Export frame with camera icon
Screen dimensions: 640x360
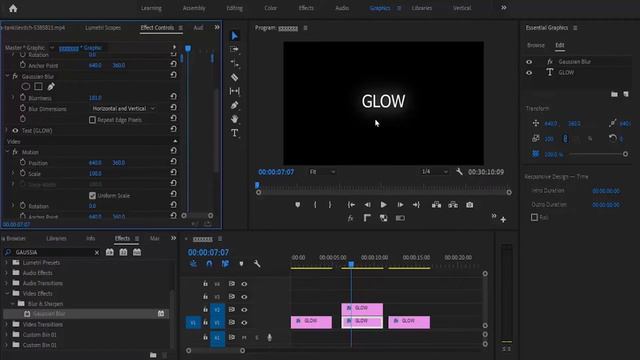tap(469, 205)
